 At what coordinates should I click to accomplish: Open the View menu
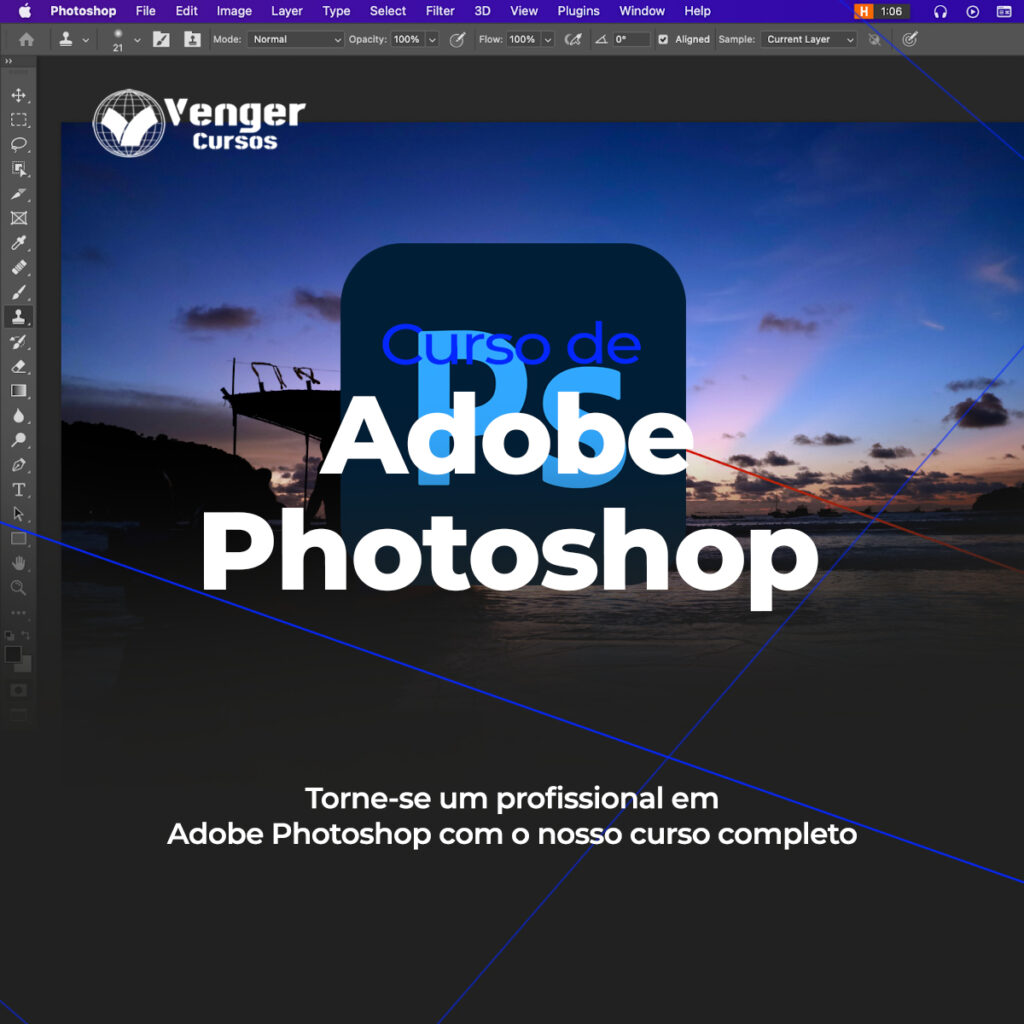pyautogui.click(x=524, y=11)
